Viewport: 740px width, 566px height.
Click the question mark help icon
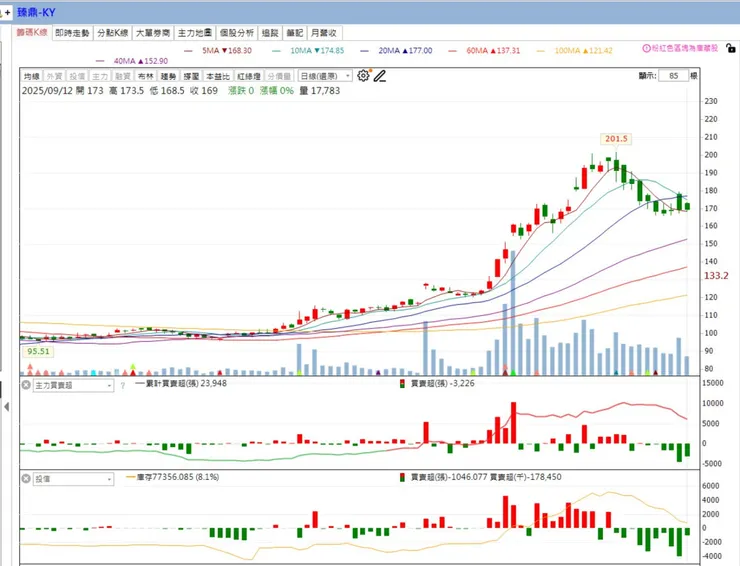point(123,386)
